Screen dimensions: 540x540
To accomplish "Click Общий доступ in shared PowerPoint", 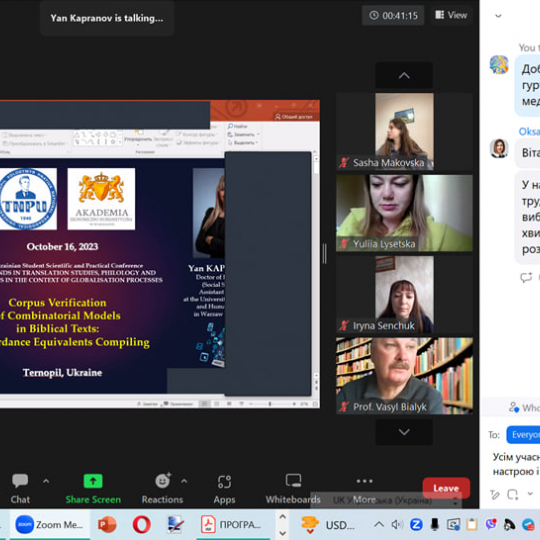I will click(x=294, y=117).
